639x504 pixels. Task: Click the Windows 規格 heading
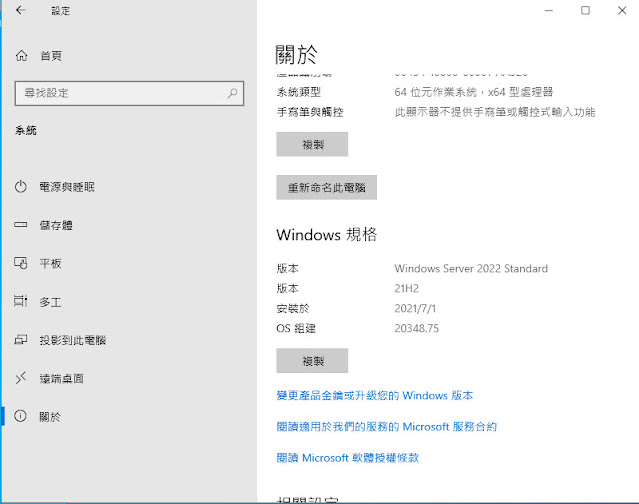click(x=327, y=235)
